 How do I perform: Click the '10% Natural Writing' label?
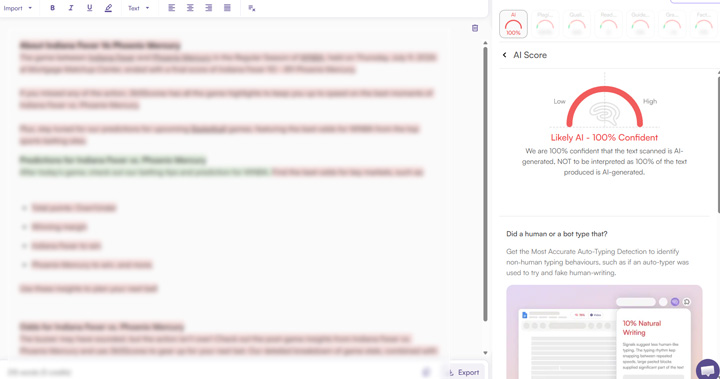pos(641,328)
